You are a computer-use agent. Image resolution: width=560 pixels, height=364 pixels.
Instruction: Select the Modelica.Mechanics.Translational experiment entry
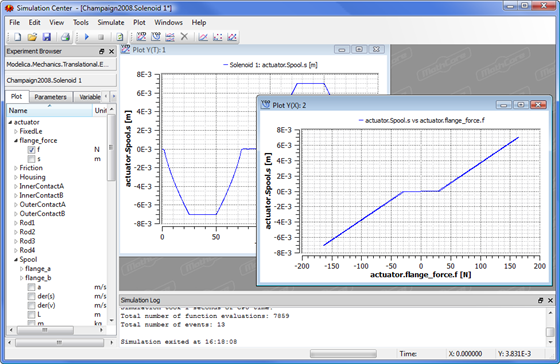pyautogui.click(x=61, y=64)
